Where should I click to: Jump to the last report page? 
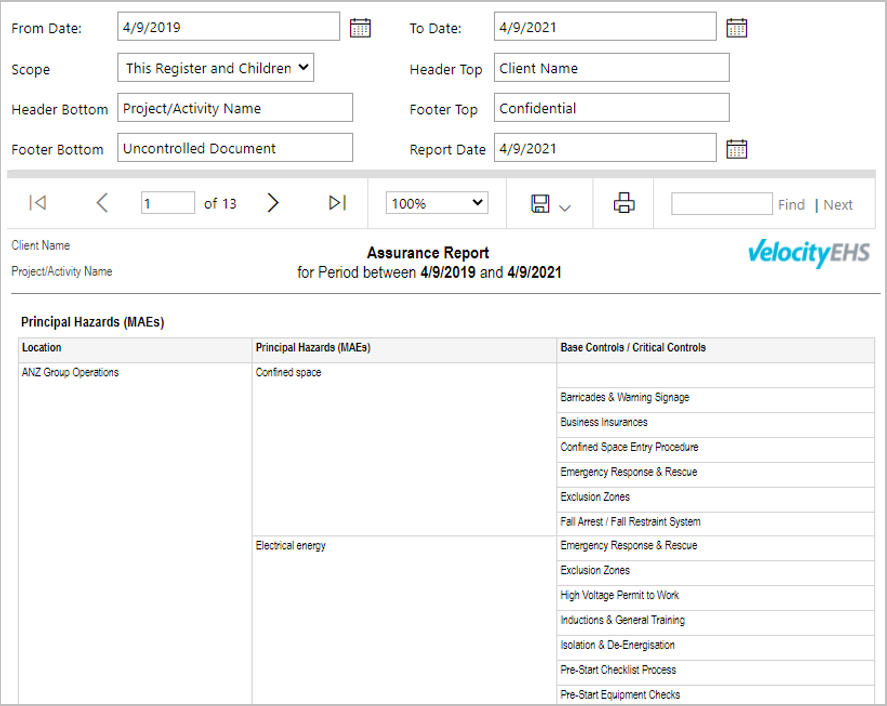(x=337, y=203)
